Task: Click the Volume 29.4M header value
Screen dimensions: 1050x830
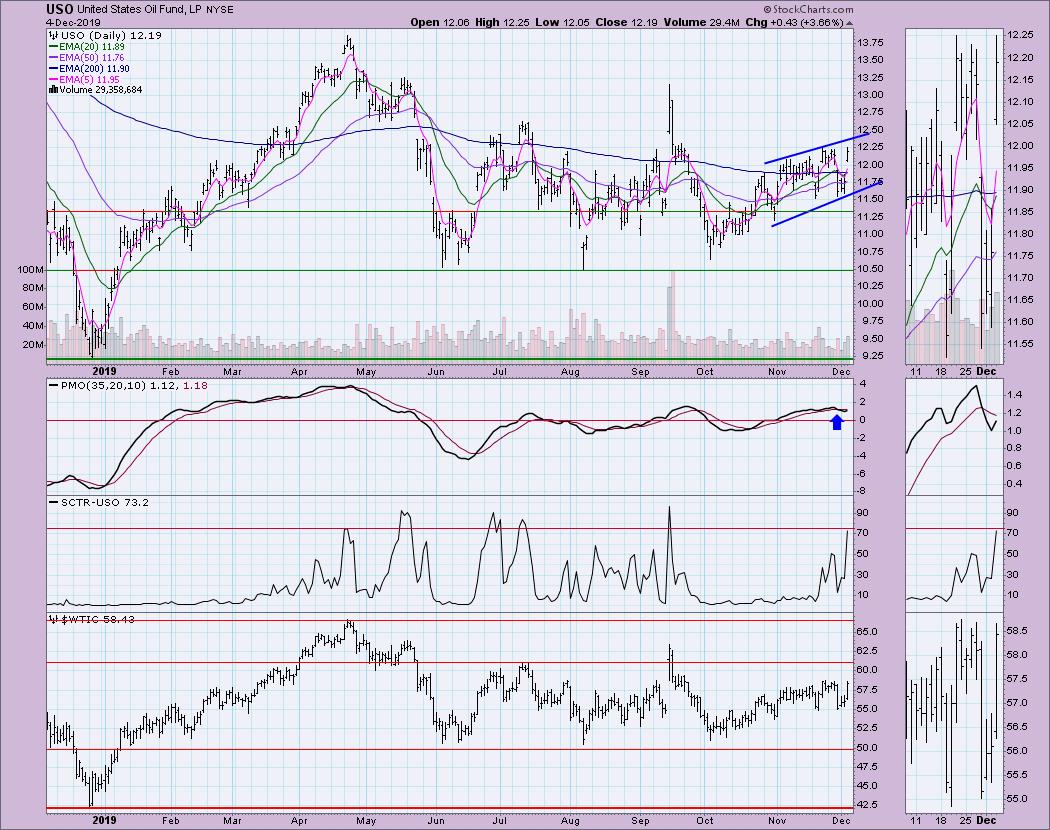Action: coord(701,22)
